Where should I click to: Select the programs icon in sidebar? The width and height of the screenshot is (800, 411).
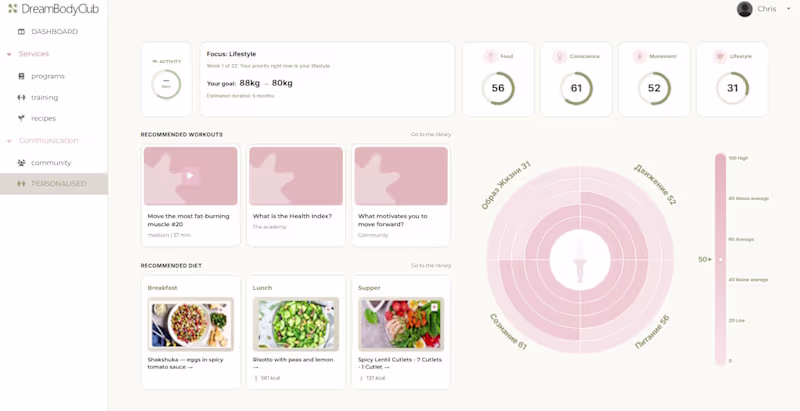coord(21,76)
